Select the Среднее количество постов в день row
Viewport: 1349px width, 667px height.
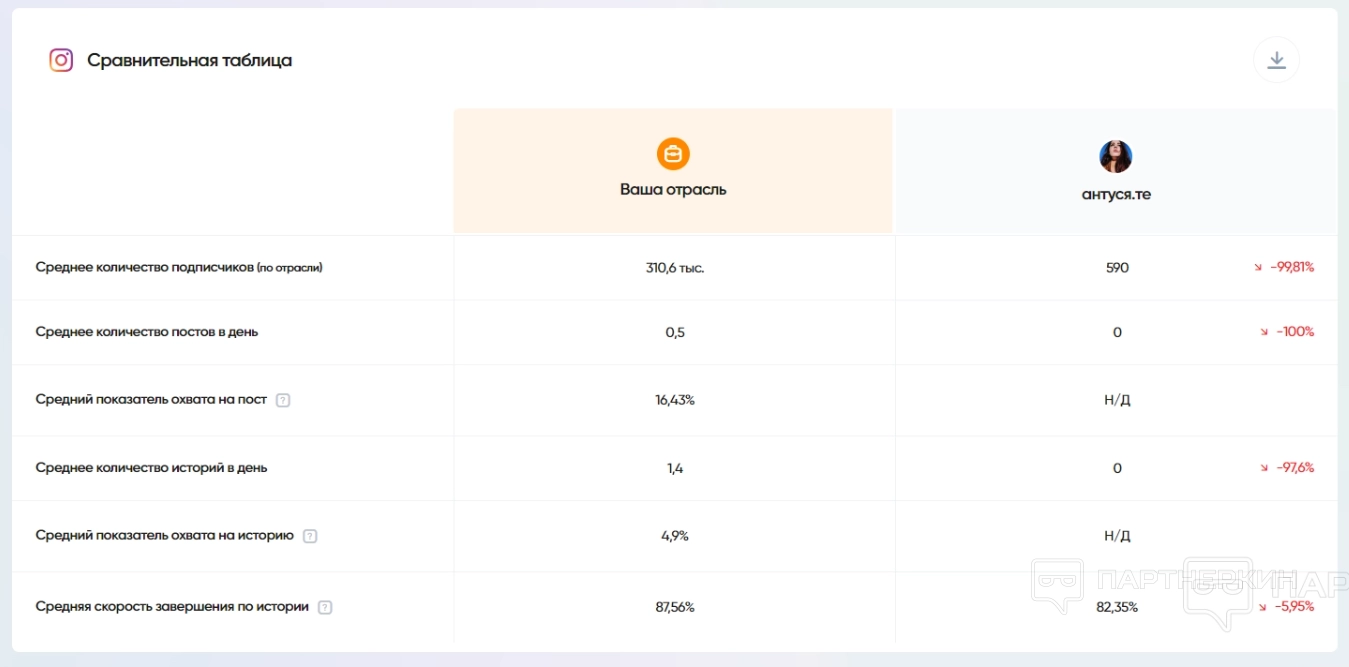(x=146, y=332)
